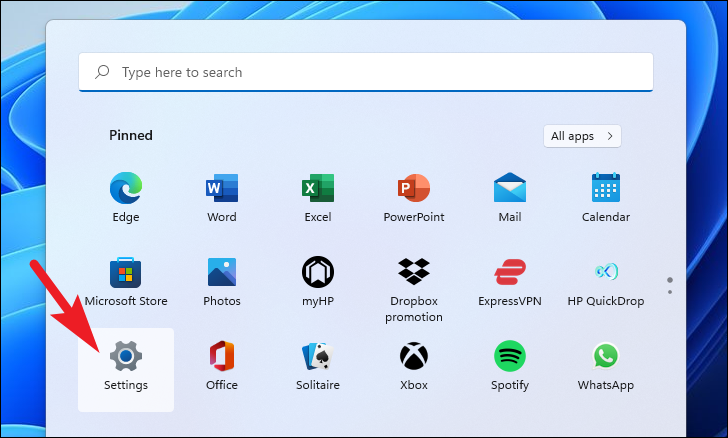
Task: Launch PowerPoint from Start menu
Action: pyautogui.click(x=414, y=188)
